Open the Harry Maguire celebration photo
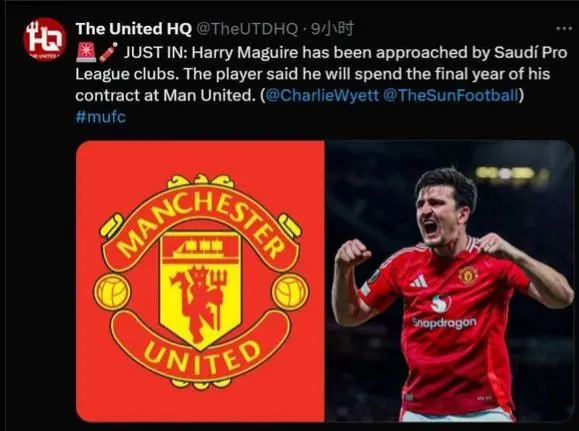This screenshot has height=431, width=579. (450, 281)
